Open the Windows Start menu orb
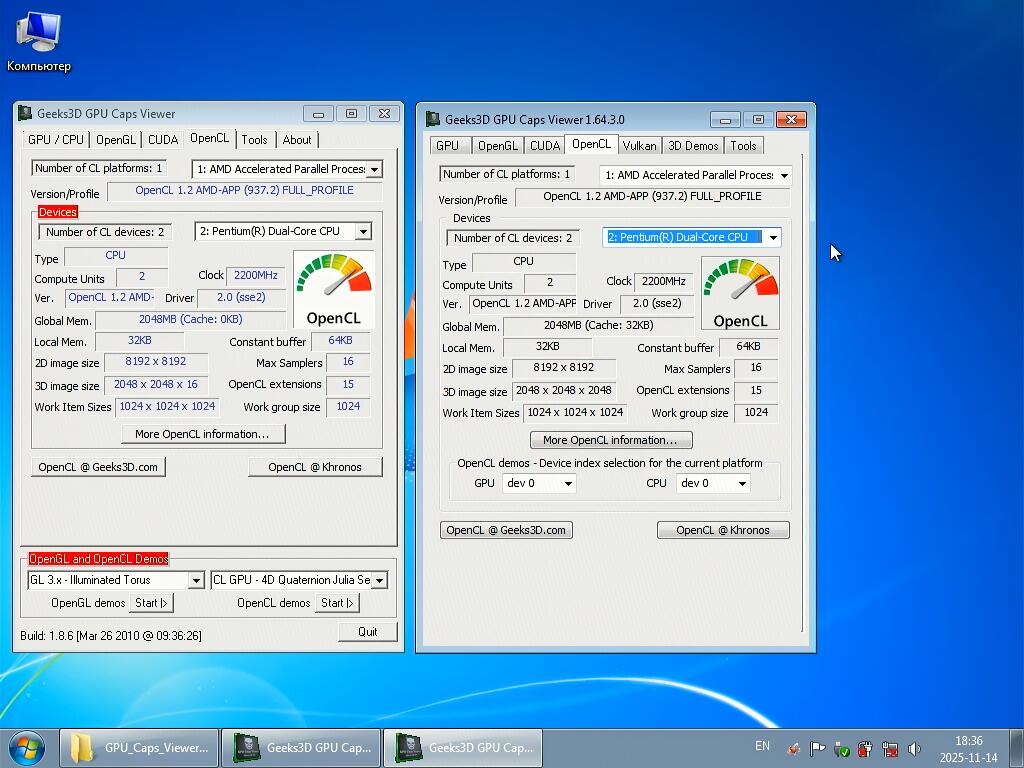 27,747
